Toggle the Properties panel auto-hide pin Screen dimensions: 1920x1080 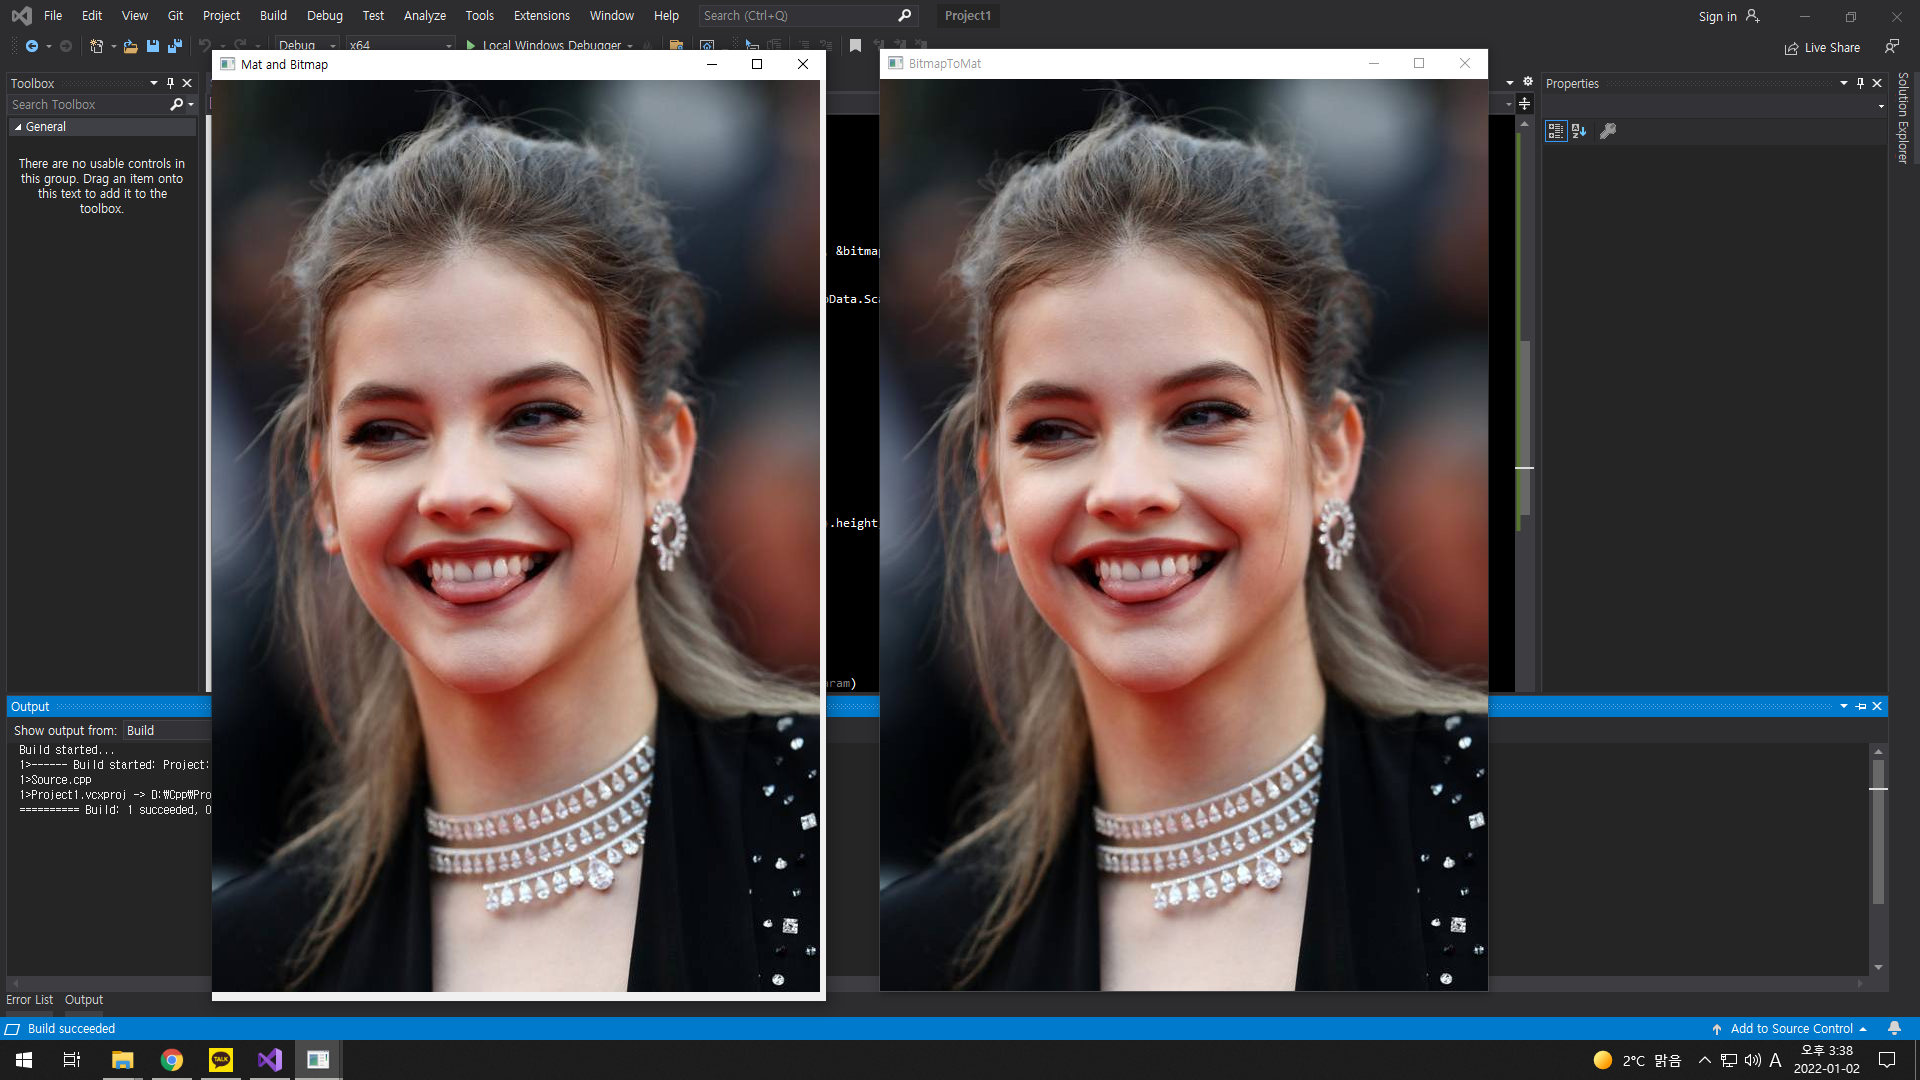point(1860,83)
